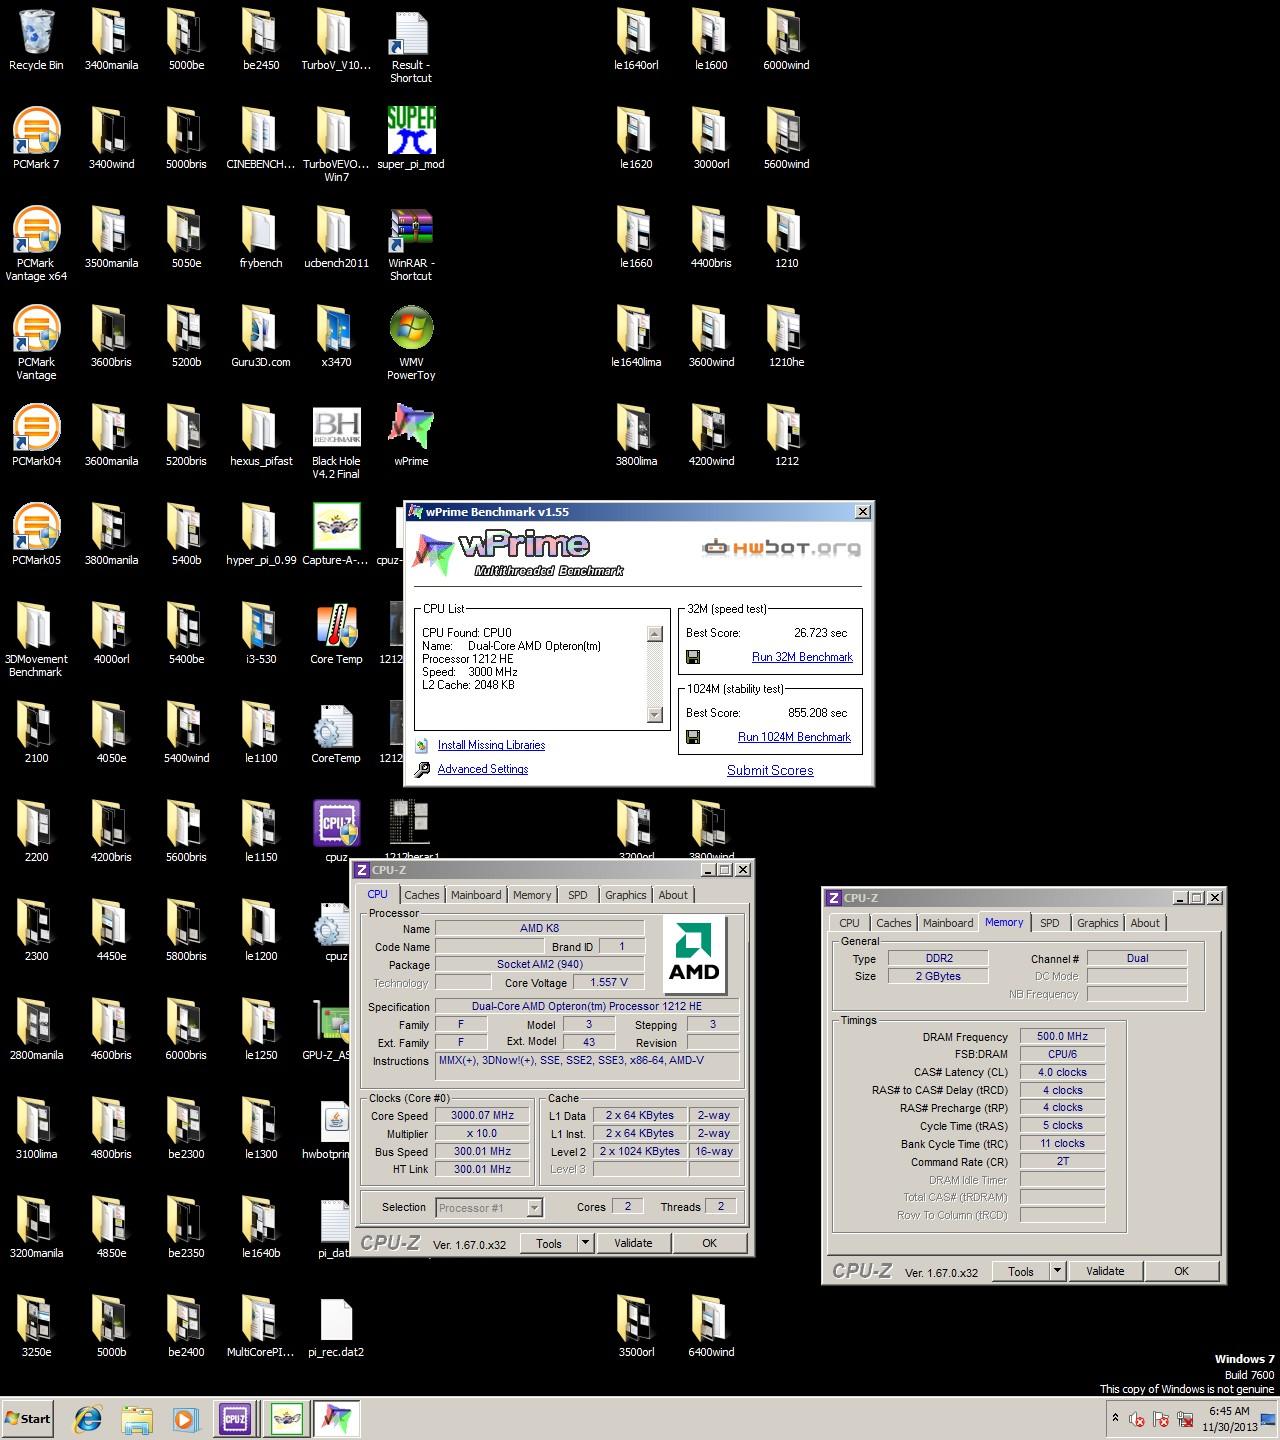
Task: Open Advanced Settings in wPrime
Action: point(483,769)
